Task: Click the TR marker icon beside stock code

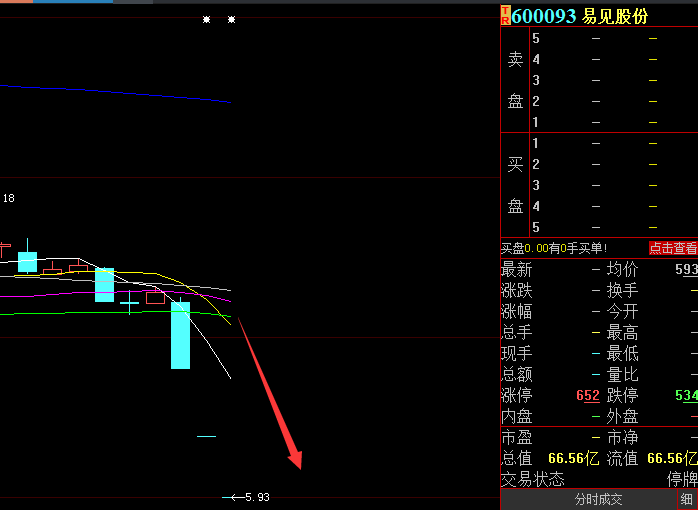Action: (x=505, y=15)
